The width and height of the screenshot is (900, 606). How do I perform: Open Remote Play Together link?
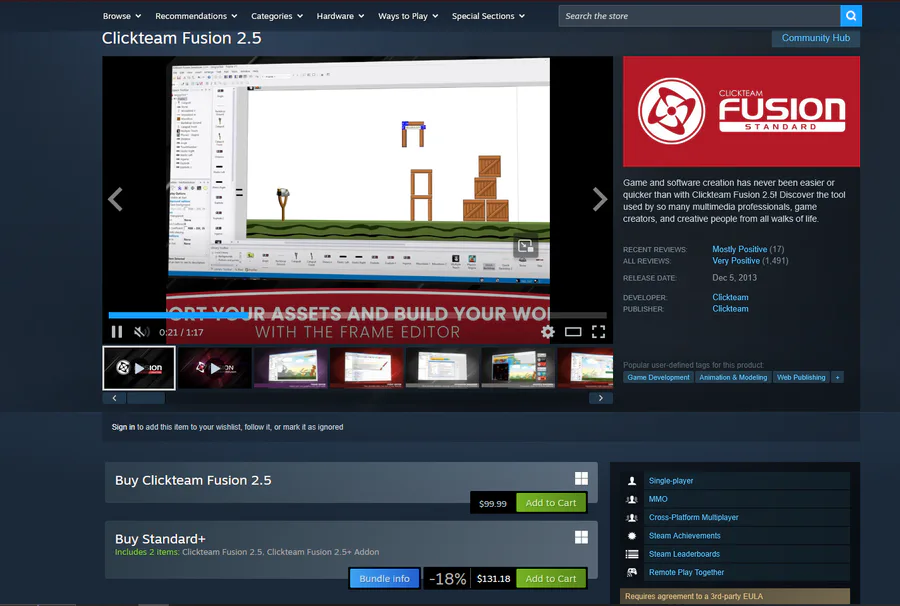686,573
